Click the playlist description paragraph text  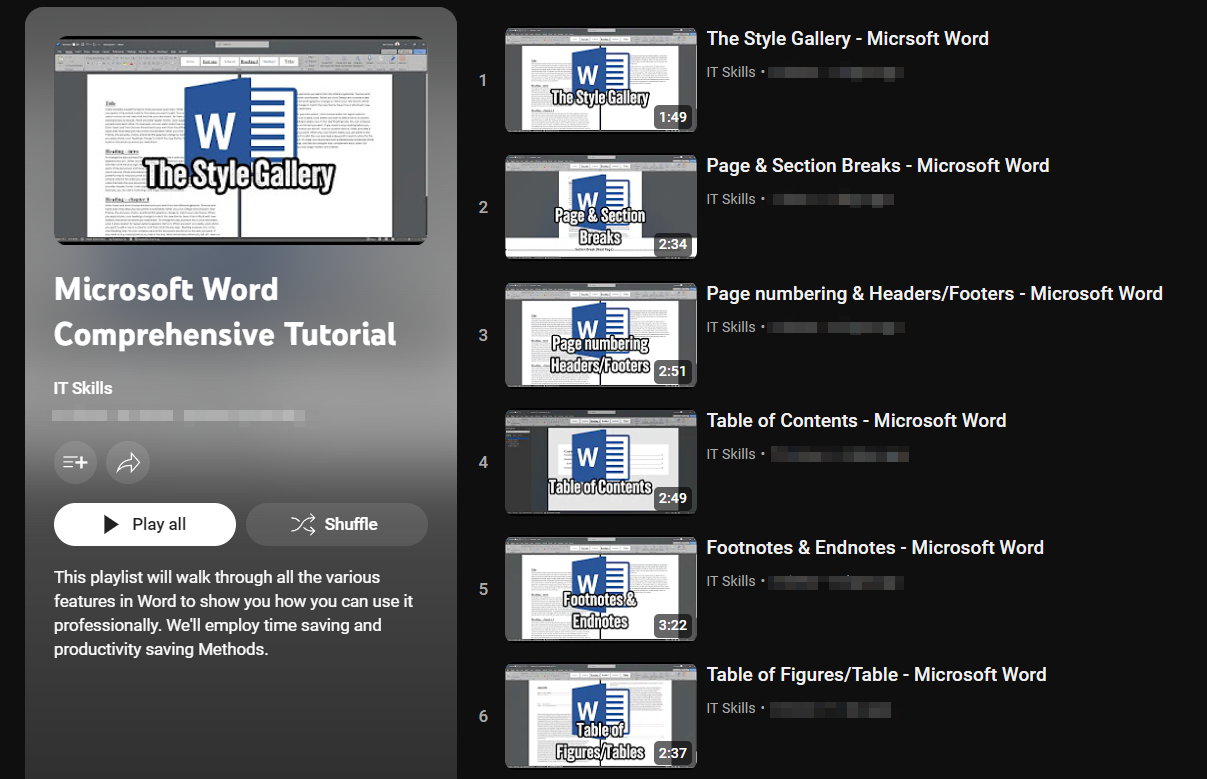coord(234,613)
